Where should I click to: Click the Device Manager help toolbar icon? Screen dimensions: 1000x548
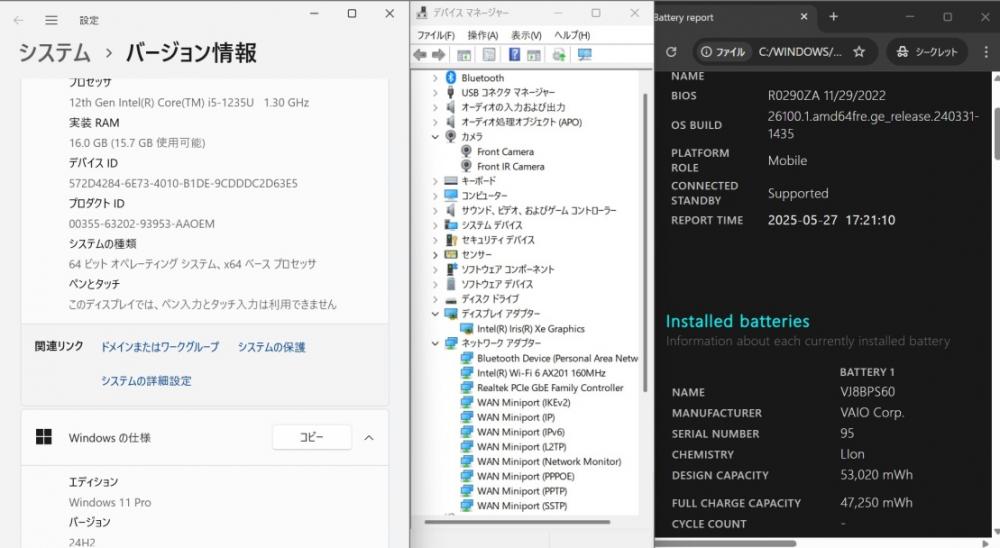tap(514, 55)
